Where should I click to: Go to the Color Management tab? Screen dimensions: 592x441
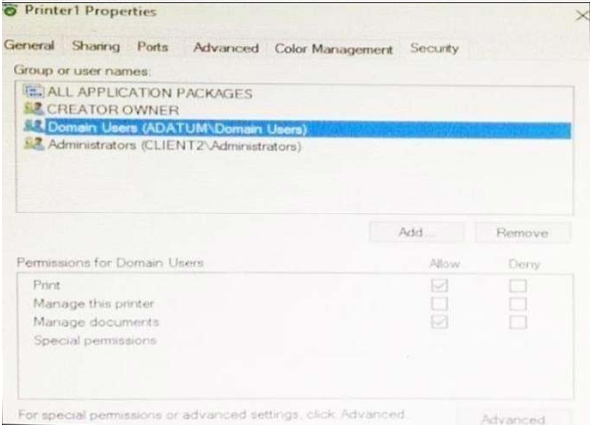pyautogui.click(x=333, y=49)
